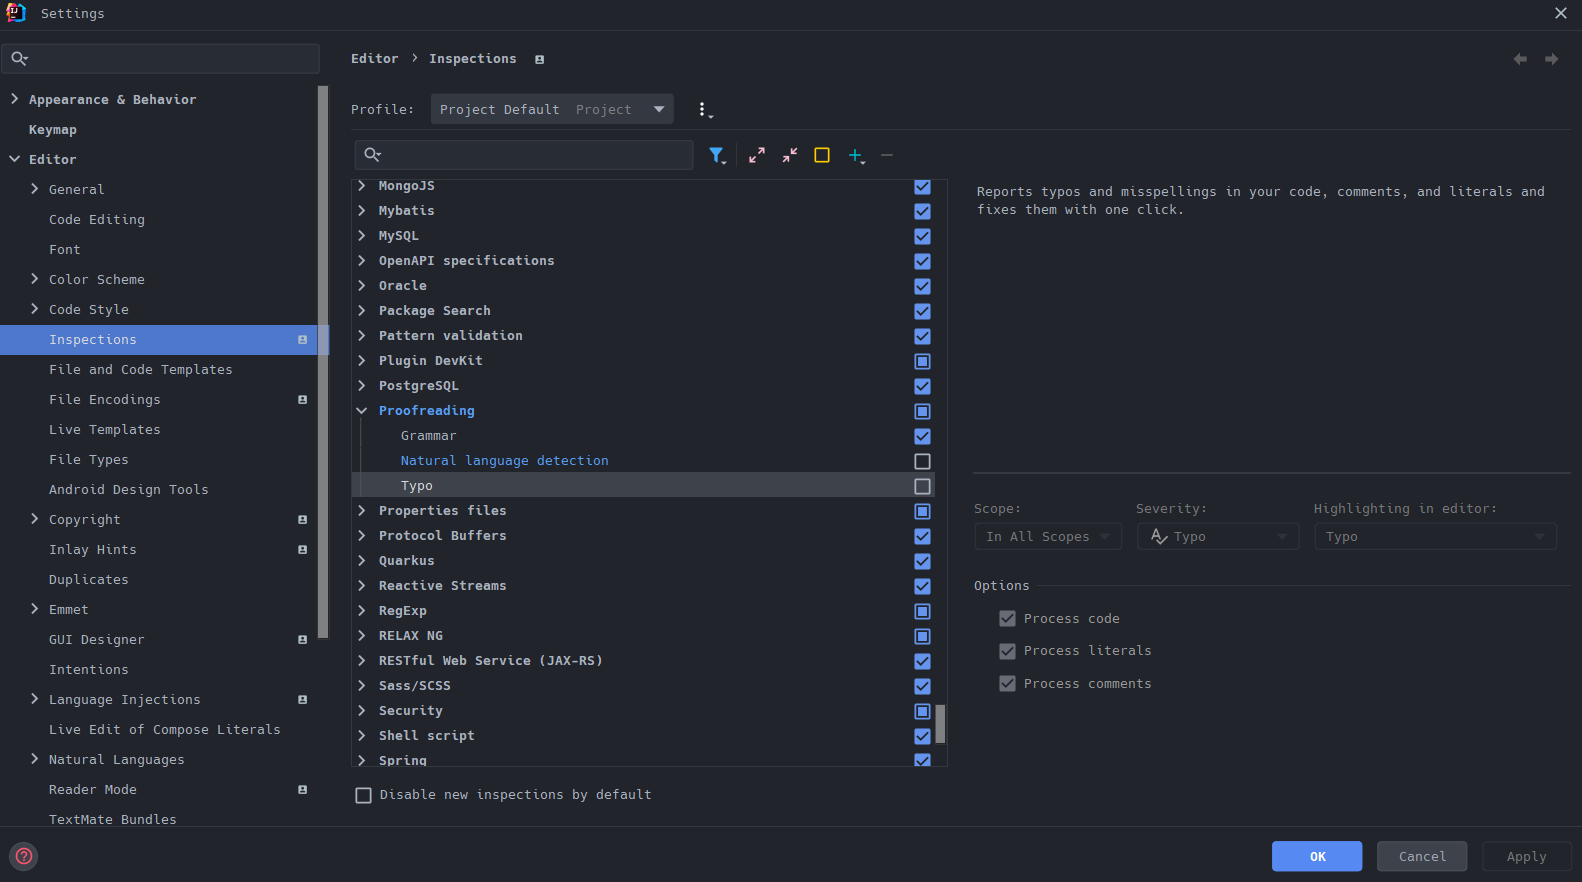
Task: Toggle the Proofreading group checkbox
Action: pos(922,411)
